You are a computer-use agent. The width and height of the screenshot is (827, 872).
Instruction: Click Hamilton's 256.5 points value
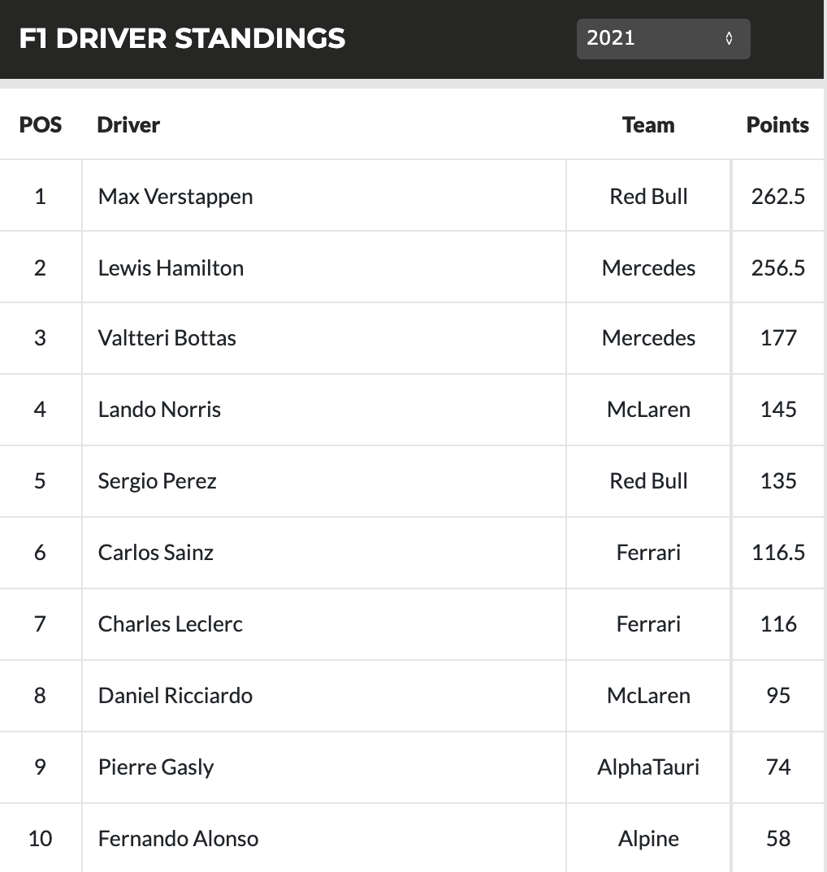(x=778, y=268)
